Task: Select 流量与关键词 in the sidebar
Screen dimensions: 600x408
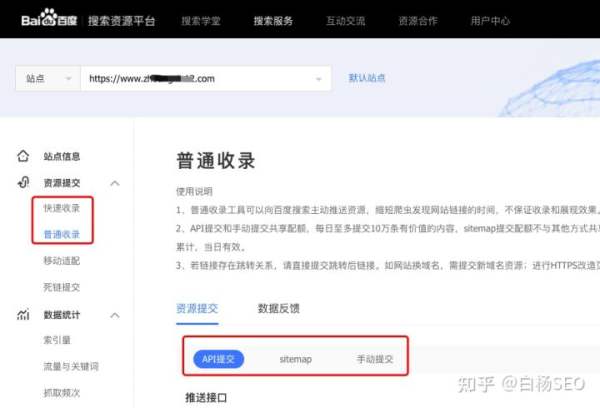Action: (71, 366)
